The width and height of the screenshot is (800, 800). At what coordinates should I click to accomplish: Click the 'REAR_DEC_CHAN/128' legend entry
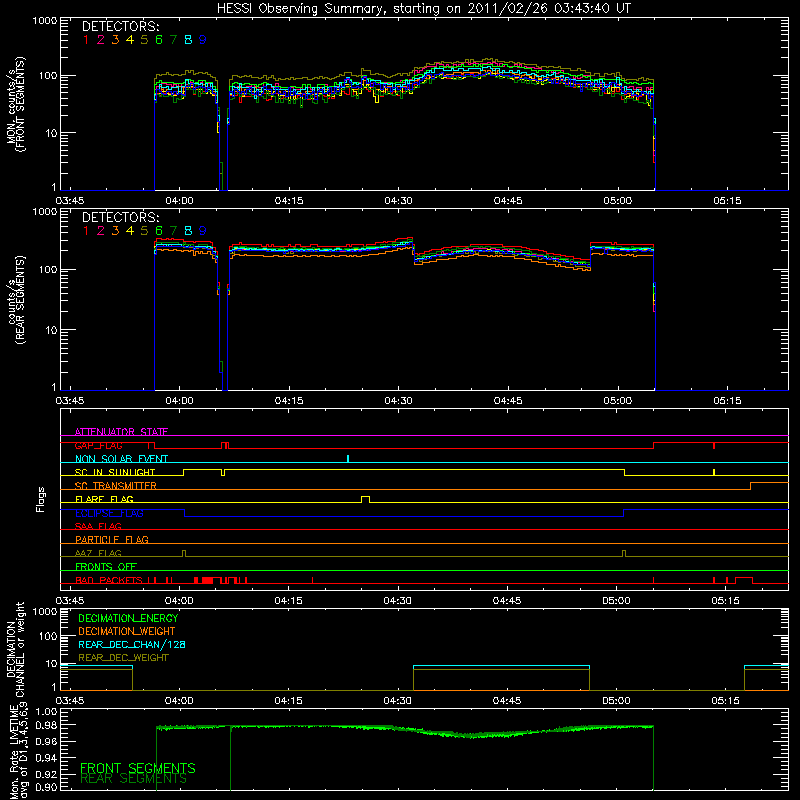[x=132, y=644]
